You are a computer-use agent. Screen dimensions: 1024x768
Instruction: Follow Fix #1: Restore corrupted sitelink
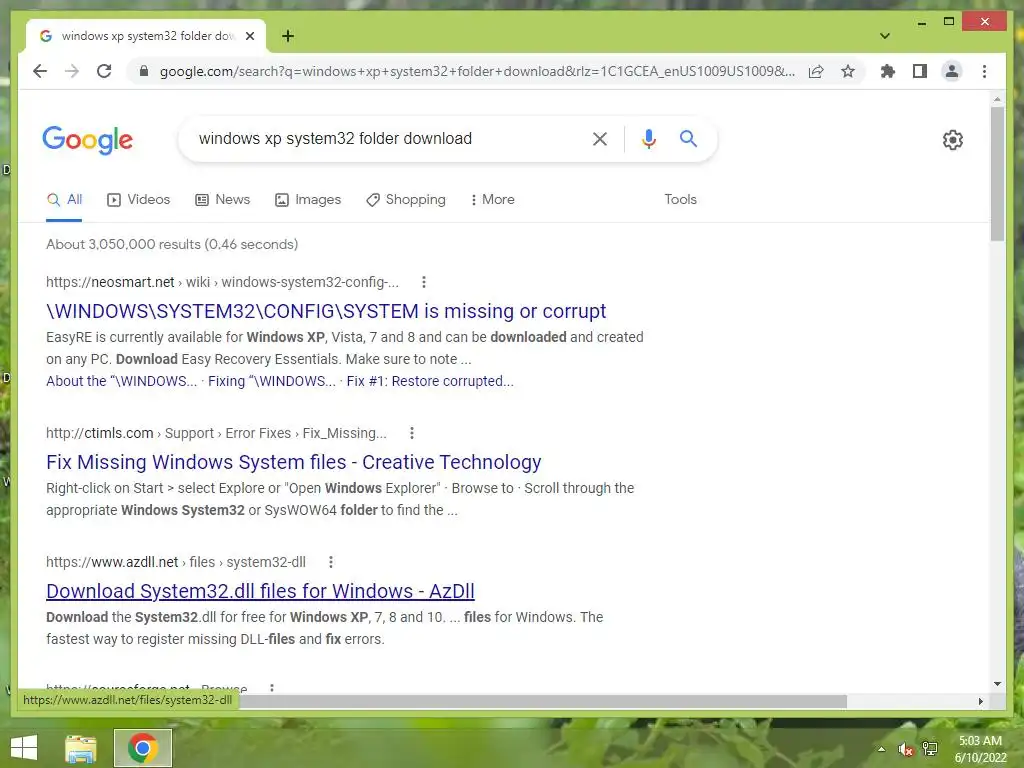(430, 381)
